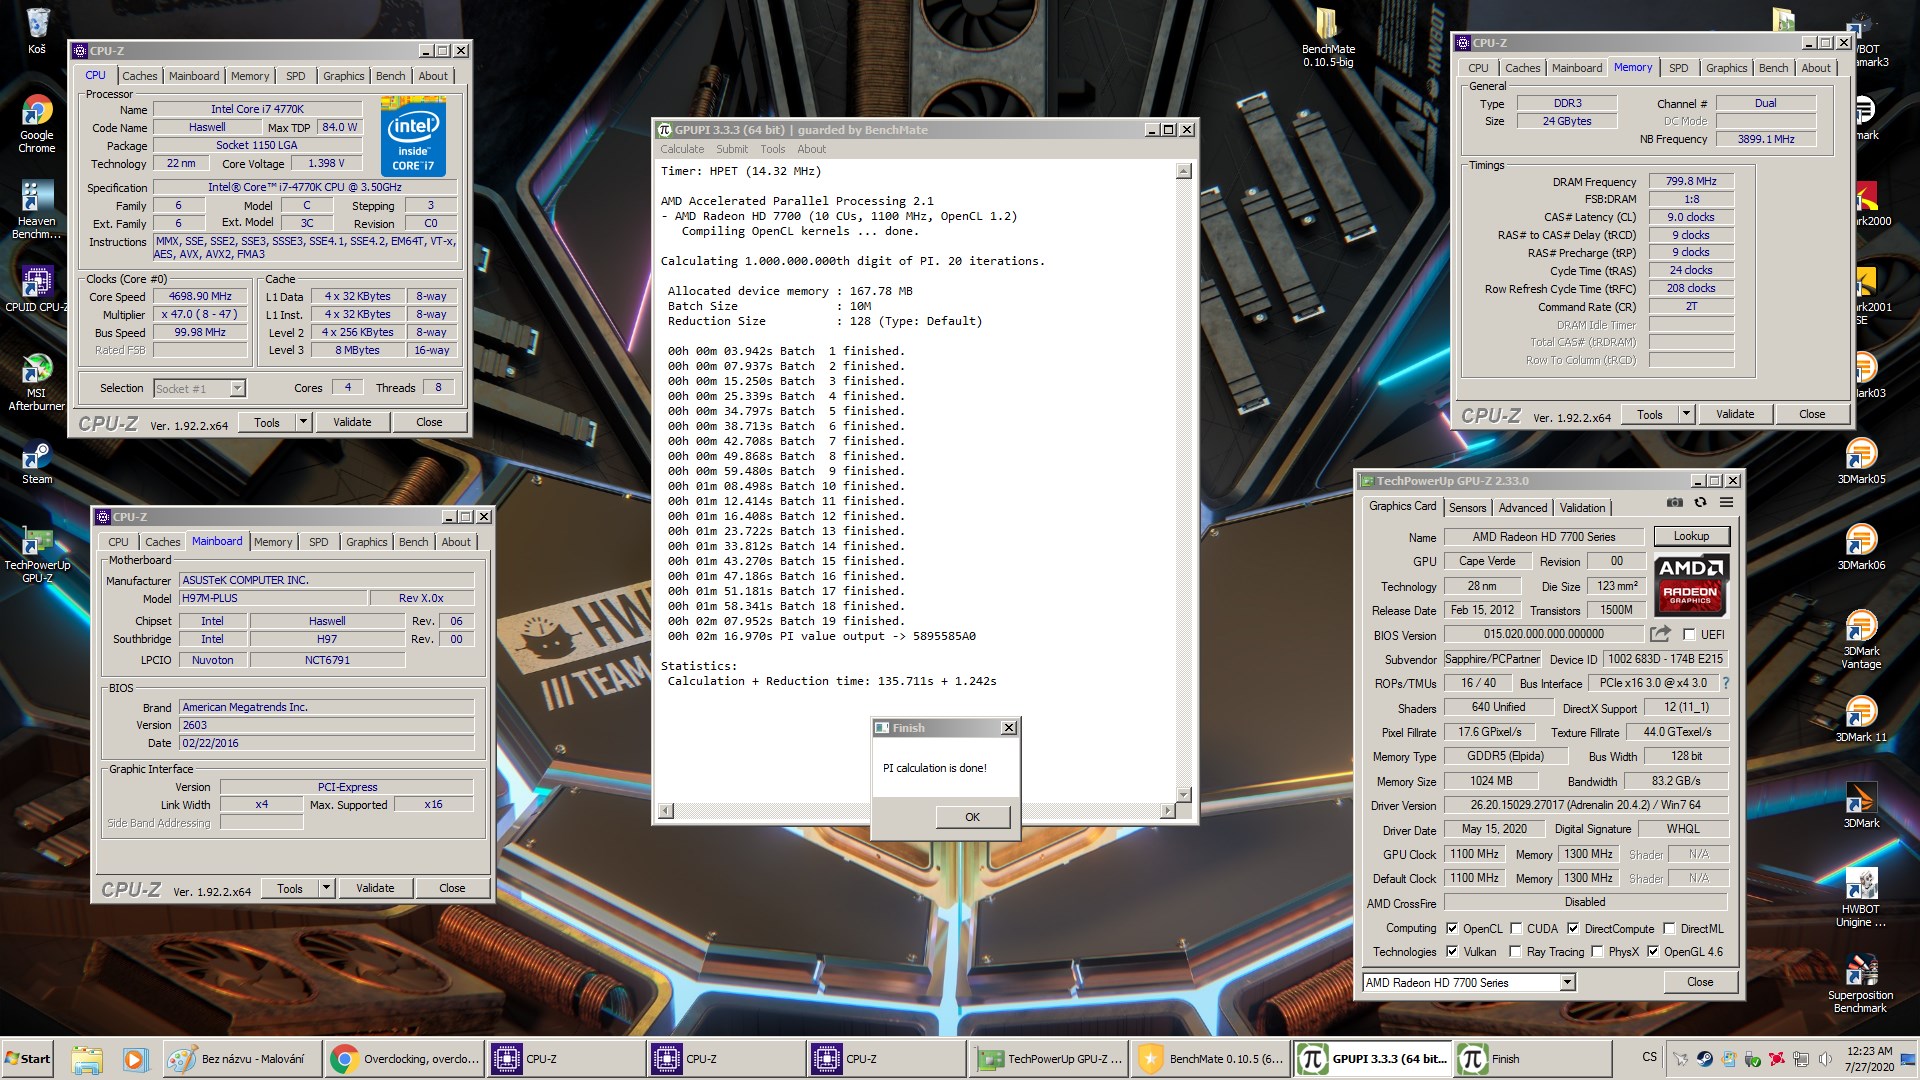Toggle Ray Tracing checkbox in GPU-Z
1920x1080 pixels.
click(1515, 952)
